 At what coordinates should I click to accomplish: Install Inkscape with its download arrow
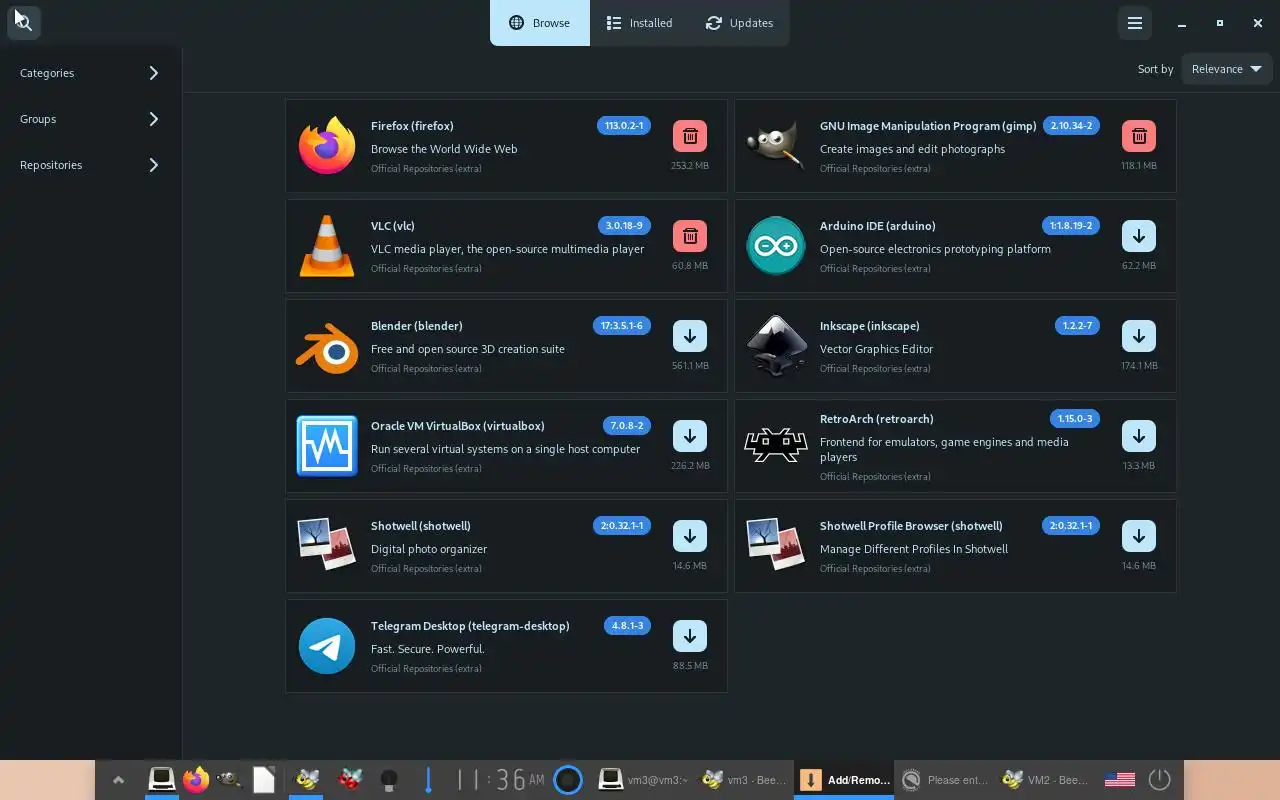1138,336
